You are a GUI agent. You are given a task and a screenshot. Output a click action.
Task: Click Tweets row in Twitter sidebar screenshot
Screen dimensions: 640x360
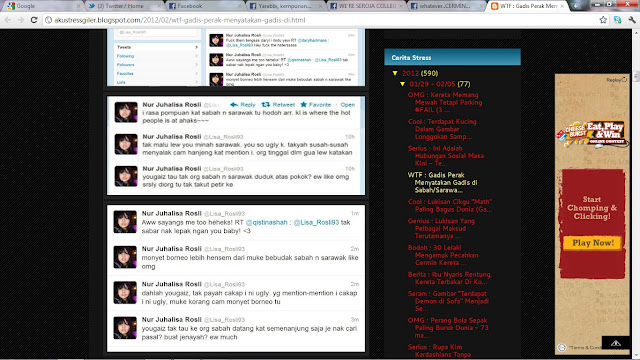point(157,47)
